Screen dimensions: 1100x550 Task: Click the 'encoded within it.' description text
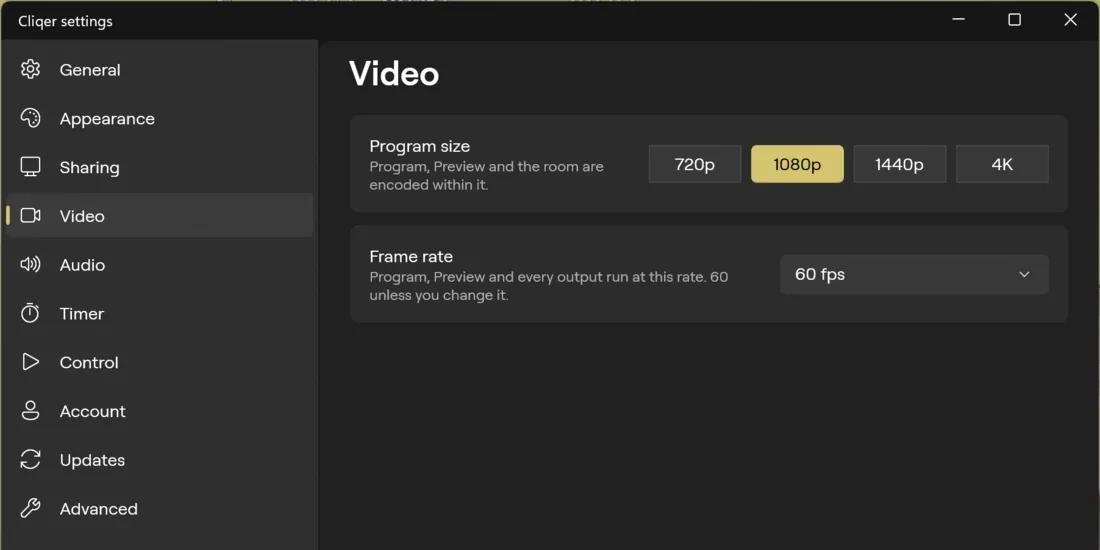point(429,185)
